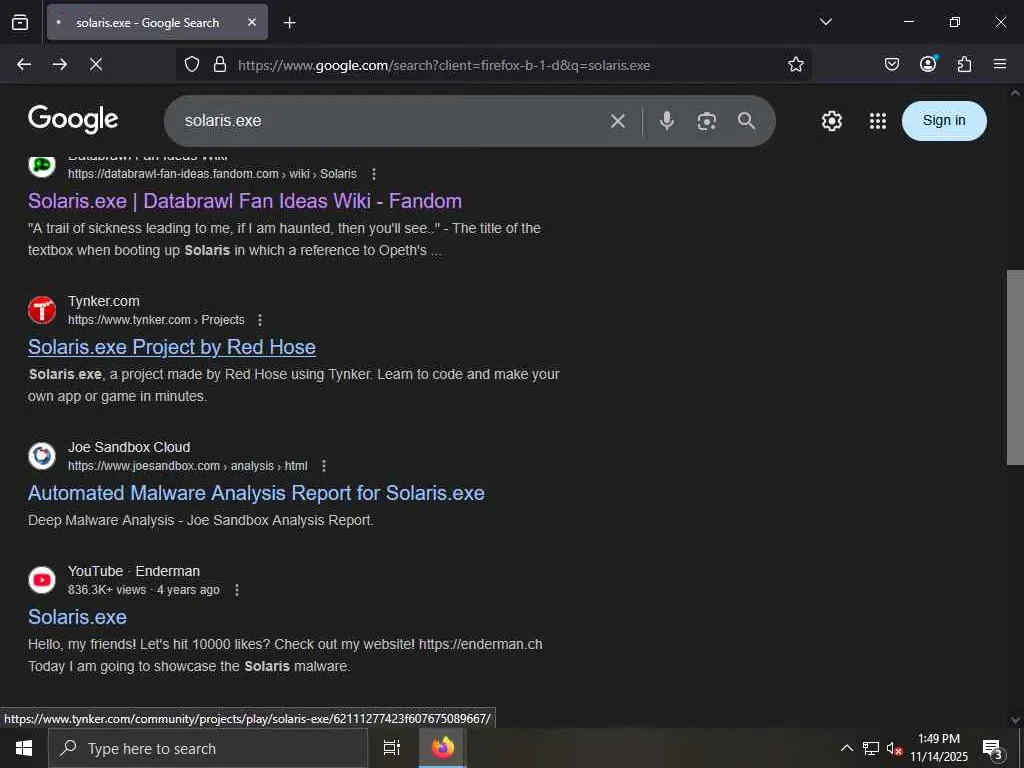Click the Windows taskbar search box
Image resolution: width=1024 pixels, height=768 pixels.
pos(208,748)
